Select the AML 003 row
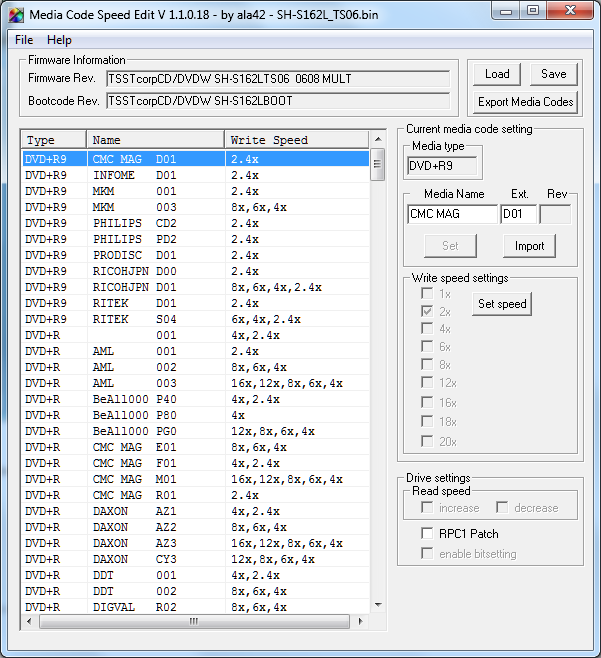601x658 pixels. point(196,383)
